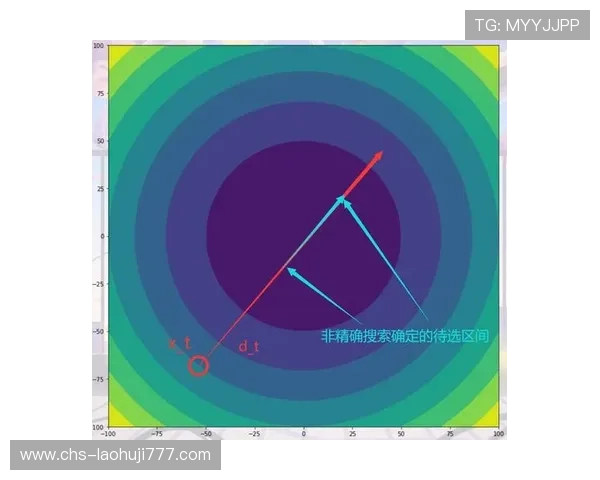Select the red d_t label
Image resolution: width=600 pixels, height=480 pixels.
pos(249,346)
